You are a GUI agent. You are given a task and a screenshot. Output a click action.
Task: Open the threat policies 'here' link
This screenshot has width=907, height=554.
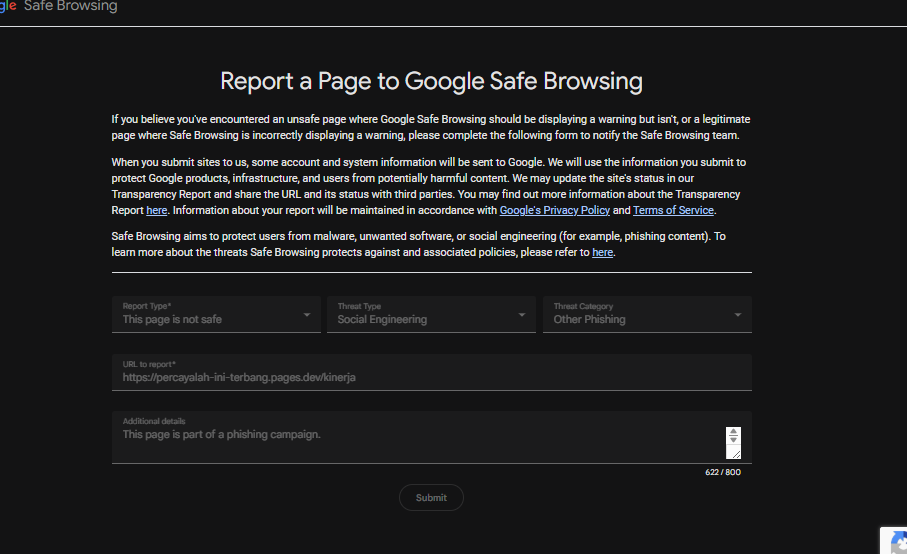point(602,253)
